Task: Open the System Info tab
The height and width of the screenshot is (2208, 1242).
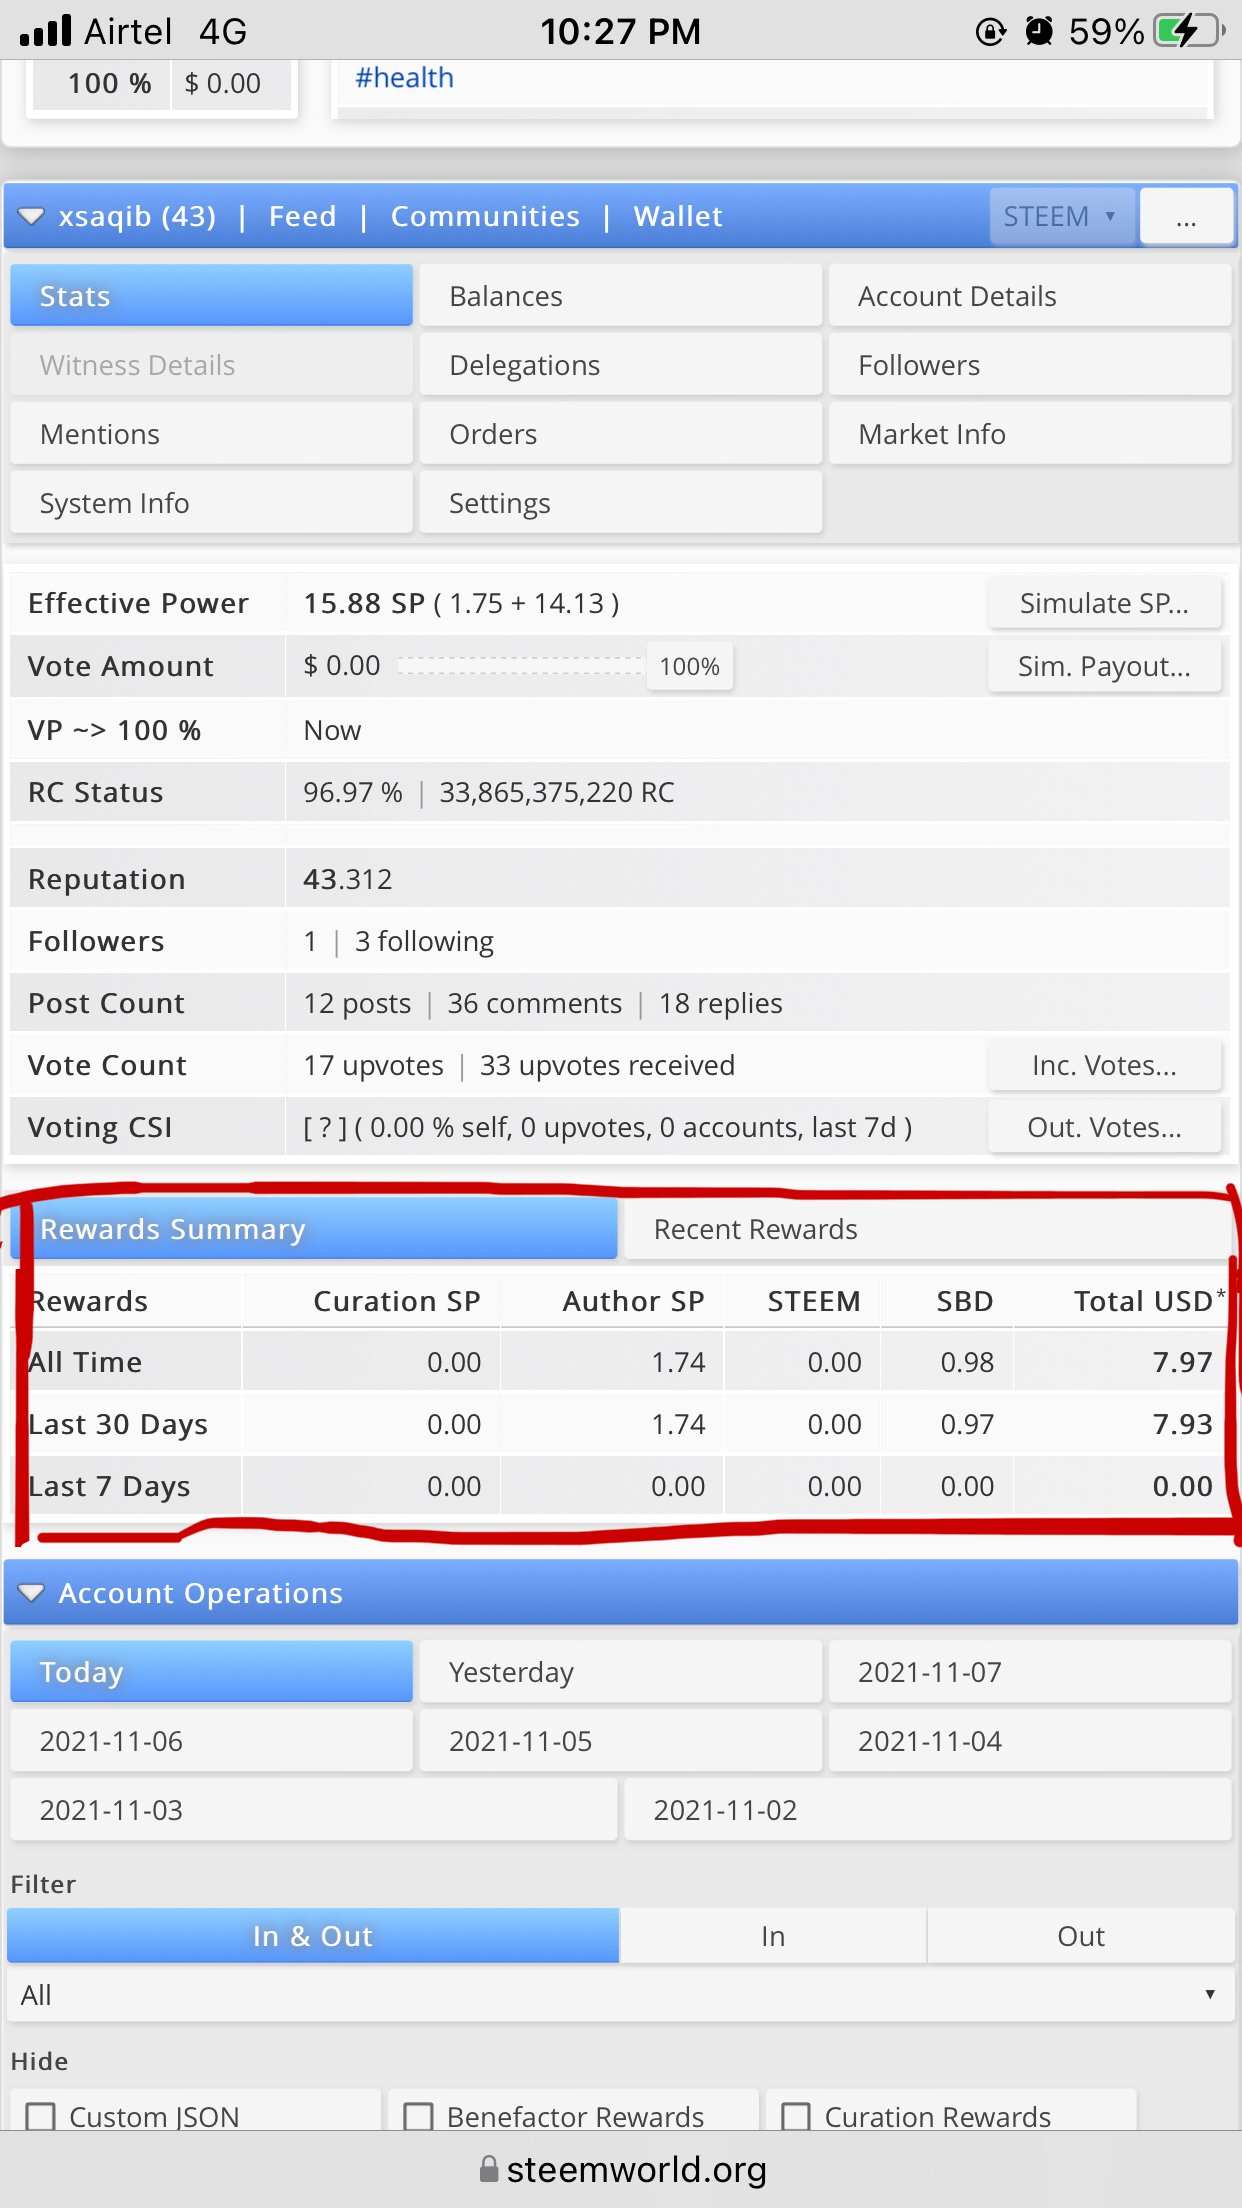Action: click(x=211, y=503)
